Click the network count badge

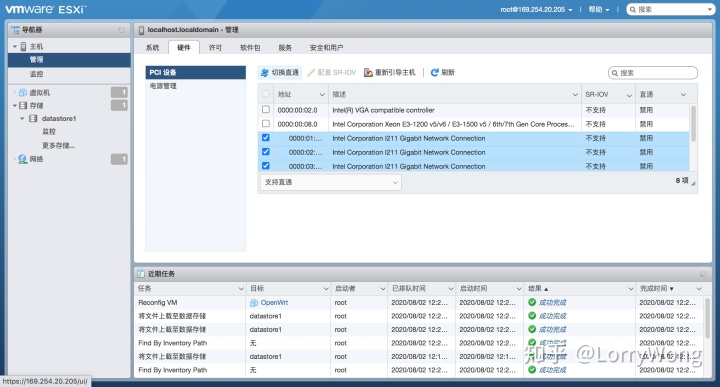point(119,159)
